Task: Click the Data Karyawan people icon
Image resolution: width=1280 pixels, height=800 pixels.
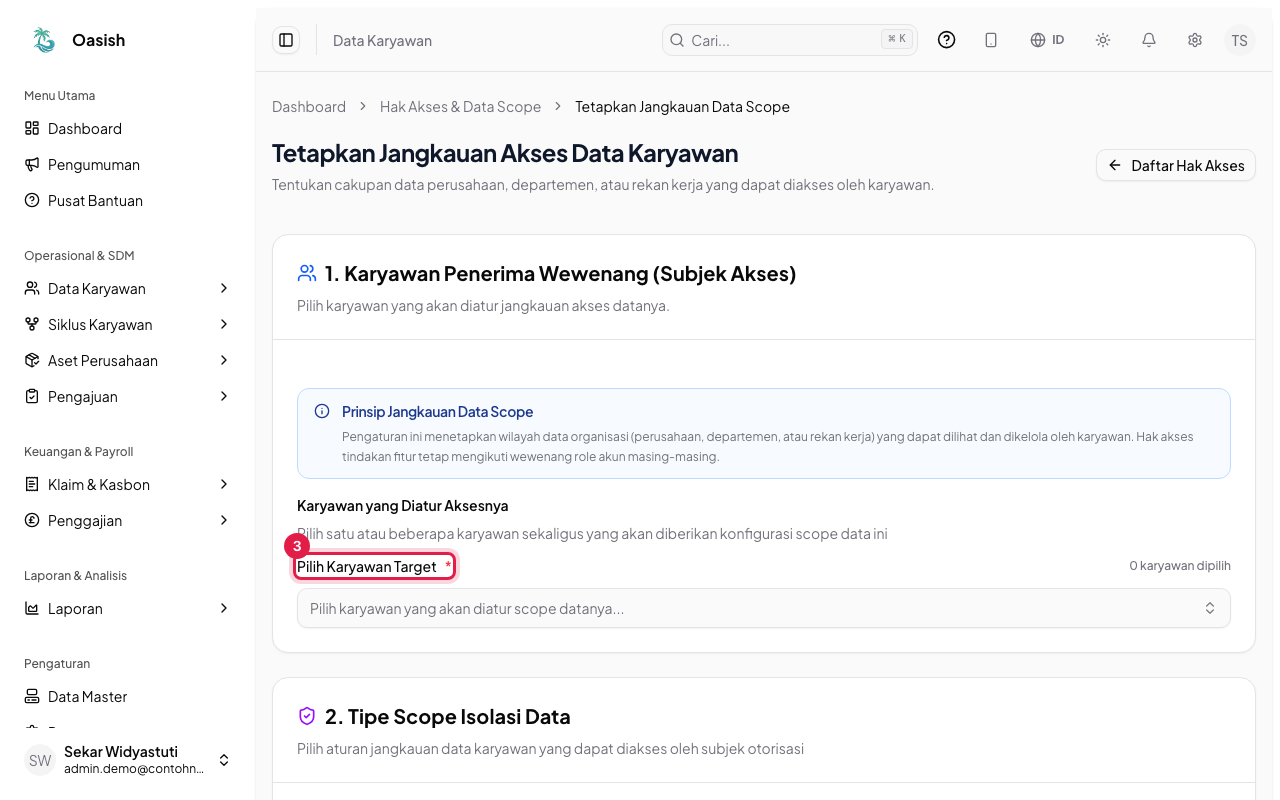Action: [32, 288]
